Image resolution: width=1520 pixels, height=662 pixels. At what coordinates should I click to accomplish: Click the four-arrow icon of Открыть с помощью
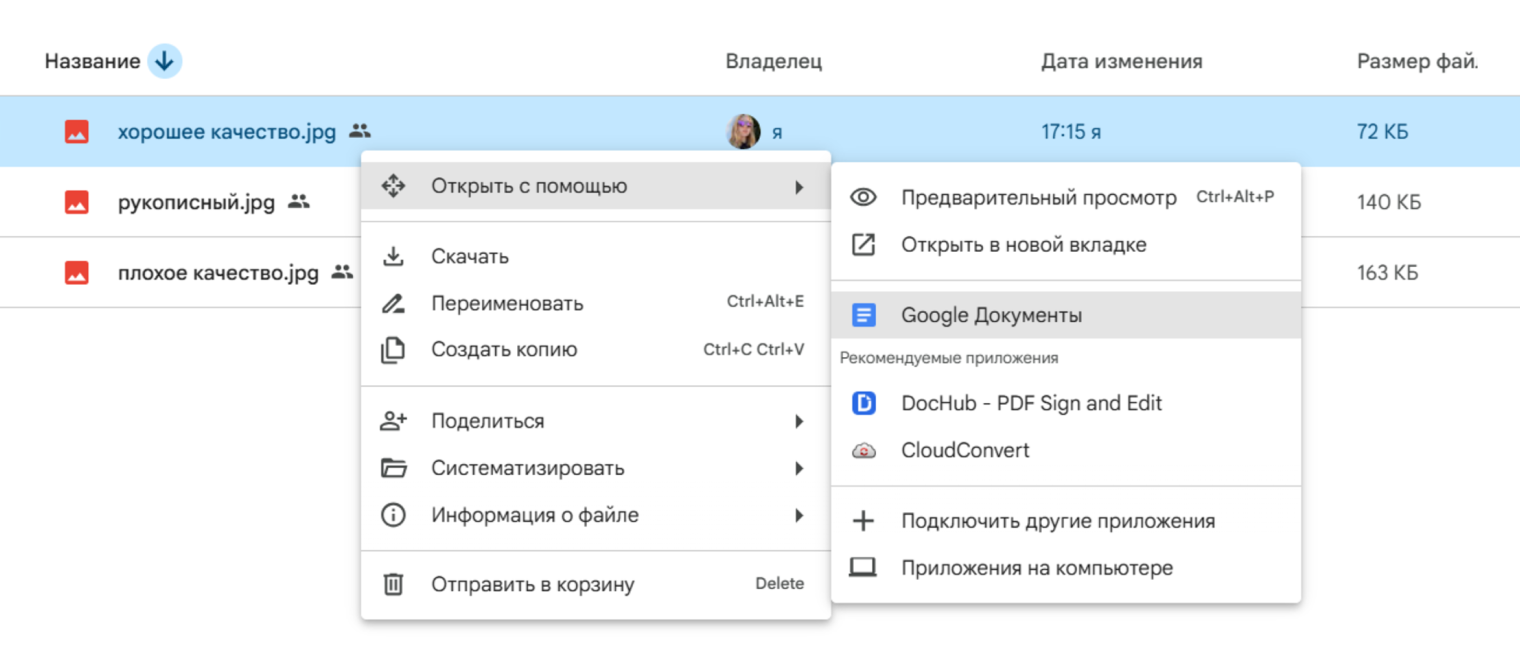tap(393, 186)
